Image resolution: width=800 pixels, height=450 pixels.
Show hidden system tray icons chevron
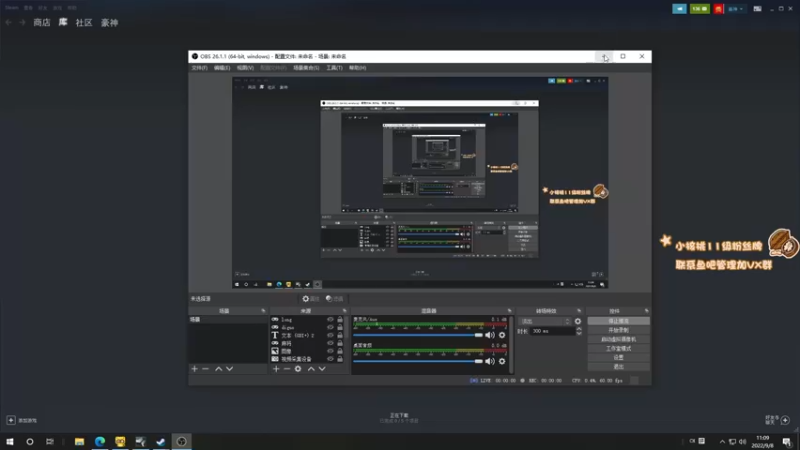click(722, 442)
